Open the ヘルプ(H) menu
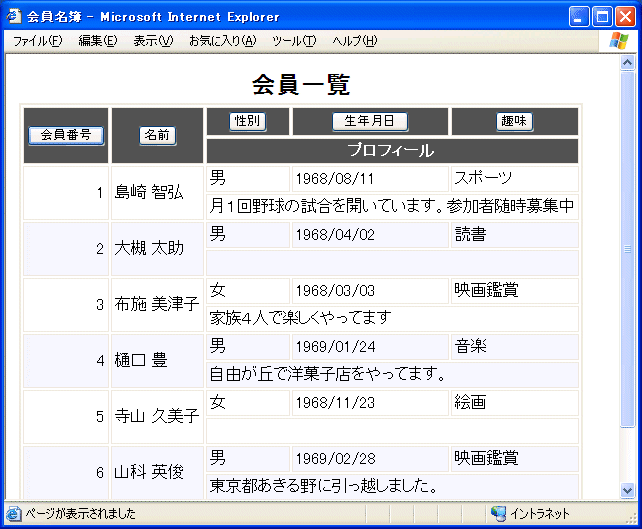 355,41
